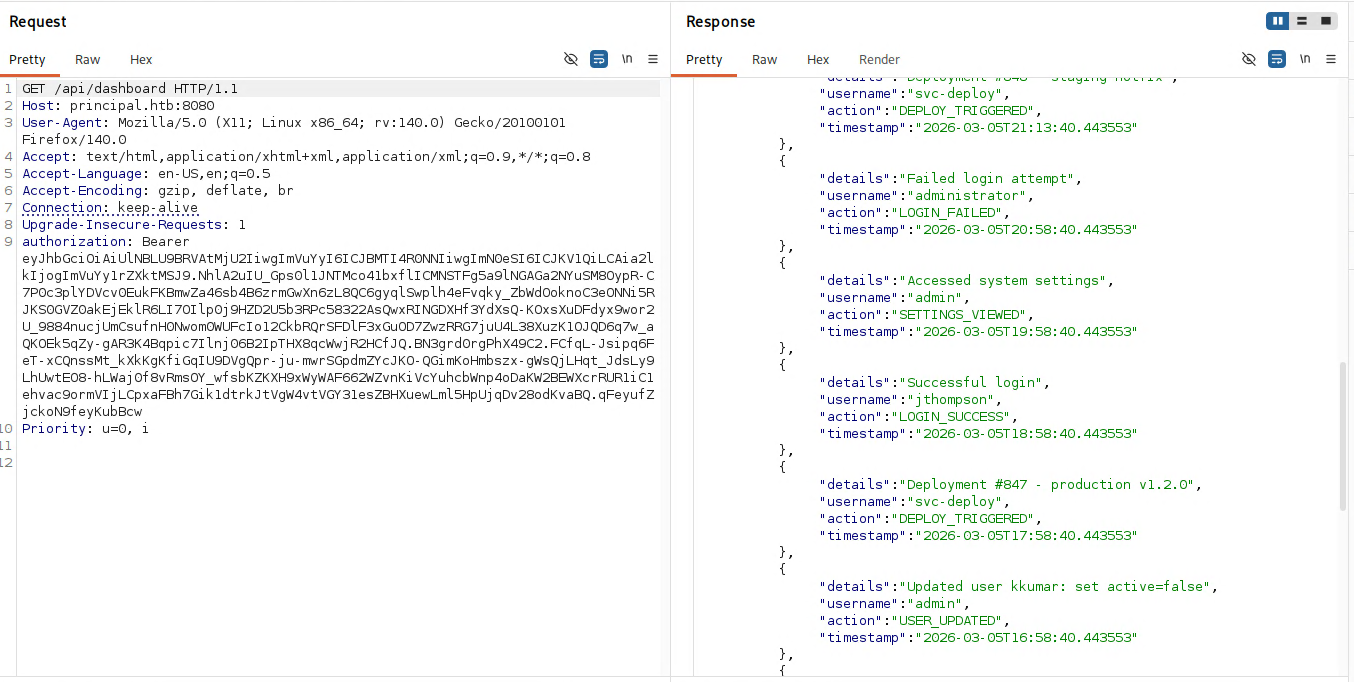This screenshot has width=1354, height=682.
Task: Switch to Raw tab in Response panel
Action: pos(765,60)
